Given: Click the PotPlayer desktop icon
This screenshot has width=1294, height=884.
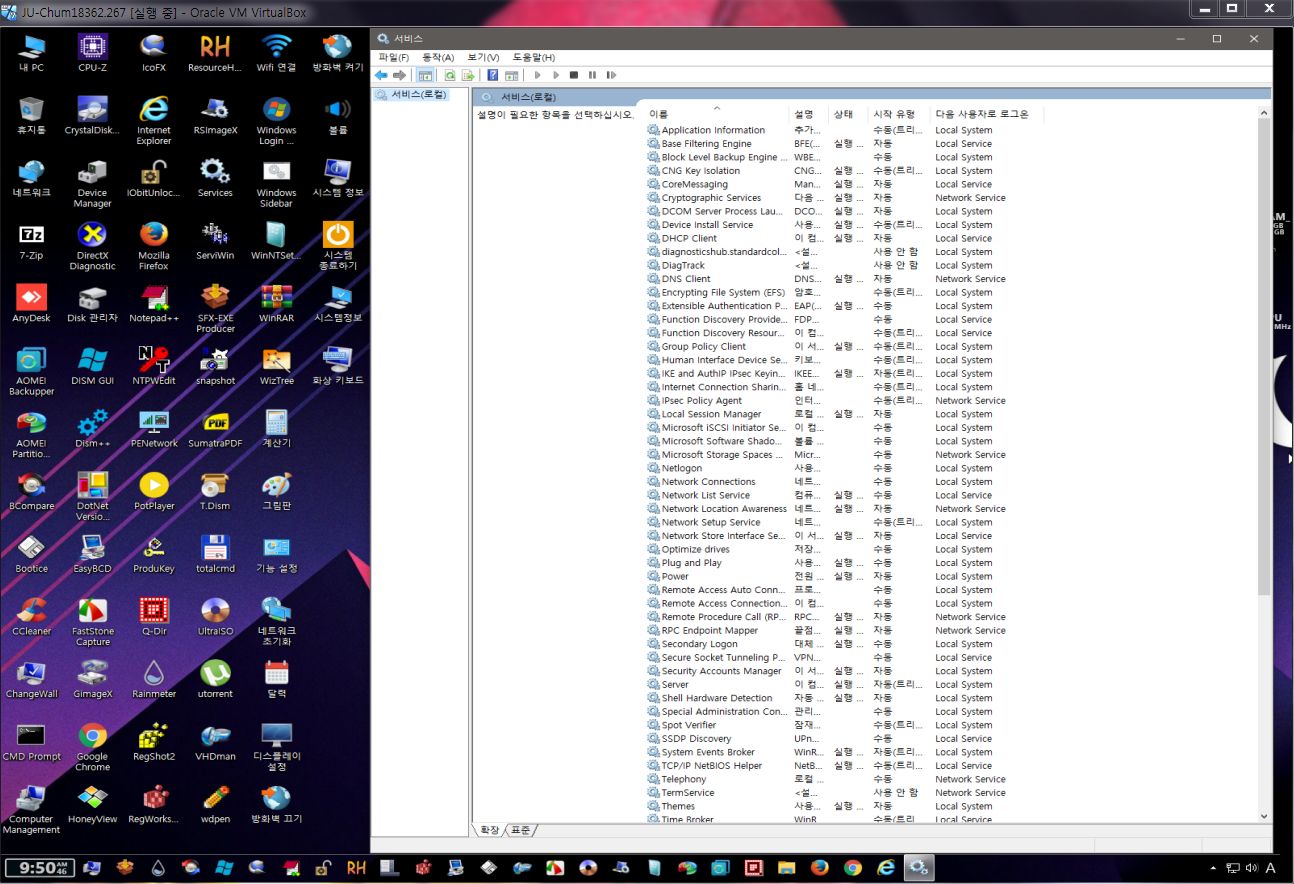Looking at the screenshot, I should [x=154, y=491].
